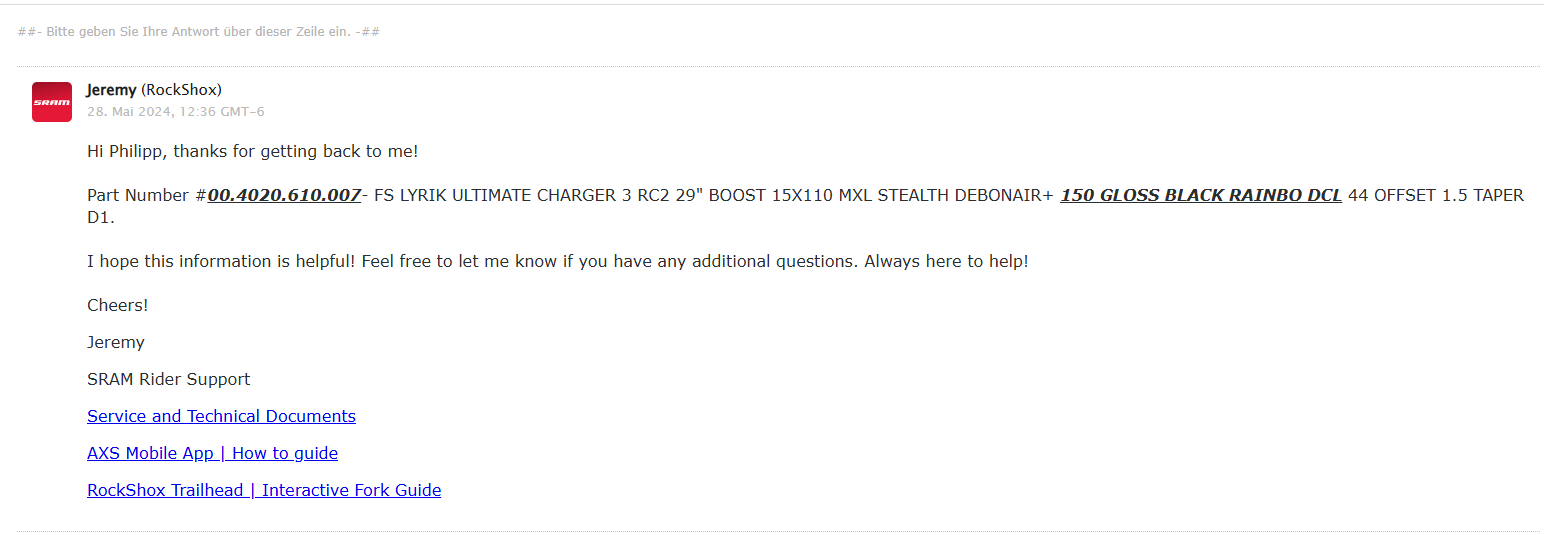Click the 'Cheers!' sign-off text
The image size is (1544, 535).
coord(117,305)
